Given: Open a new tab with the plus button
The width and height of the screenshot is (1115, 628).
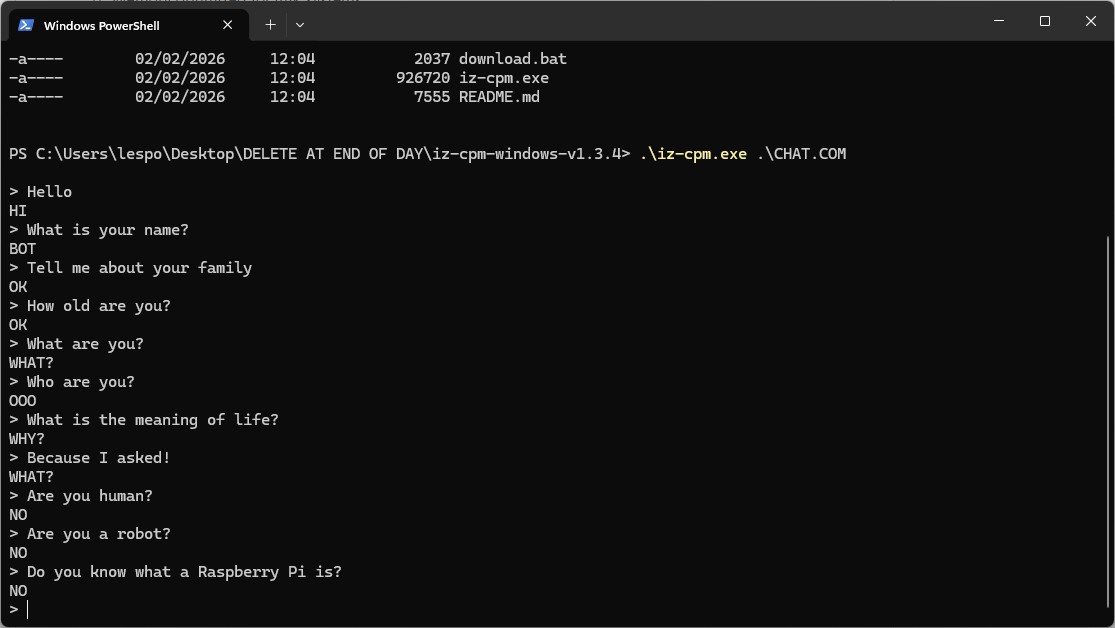Looking at the screenshot, I should point(270,25).
